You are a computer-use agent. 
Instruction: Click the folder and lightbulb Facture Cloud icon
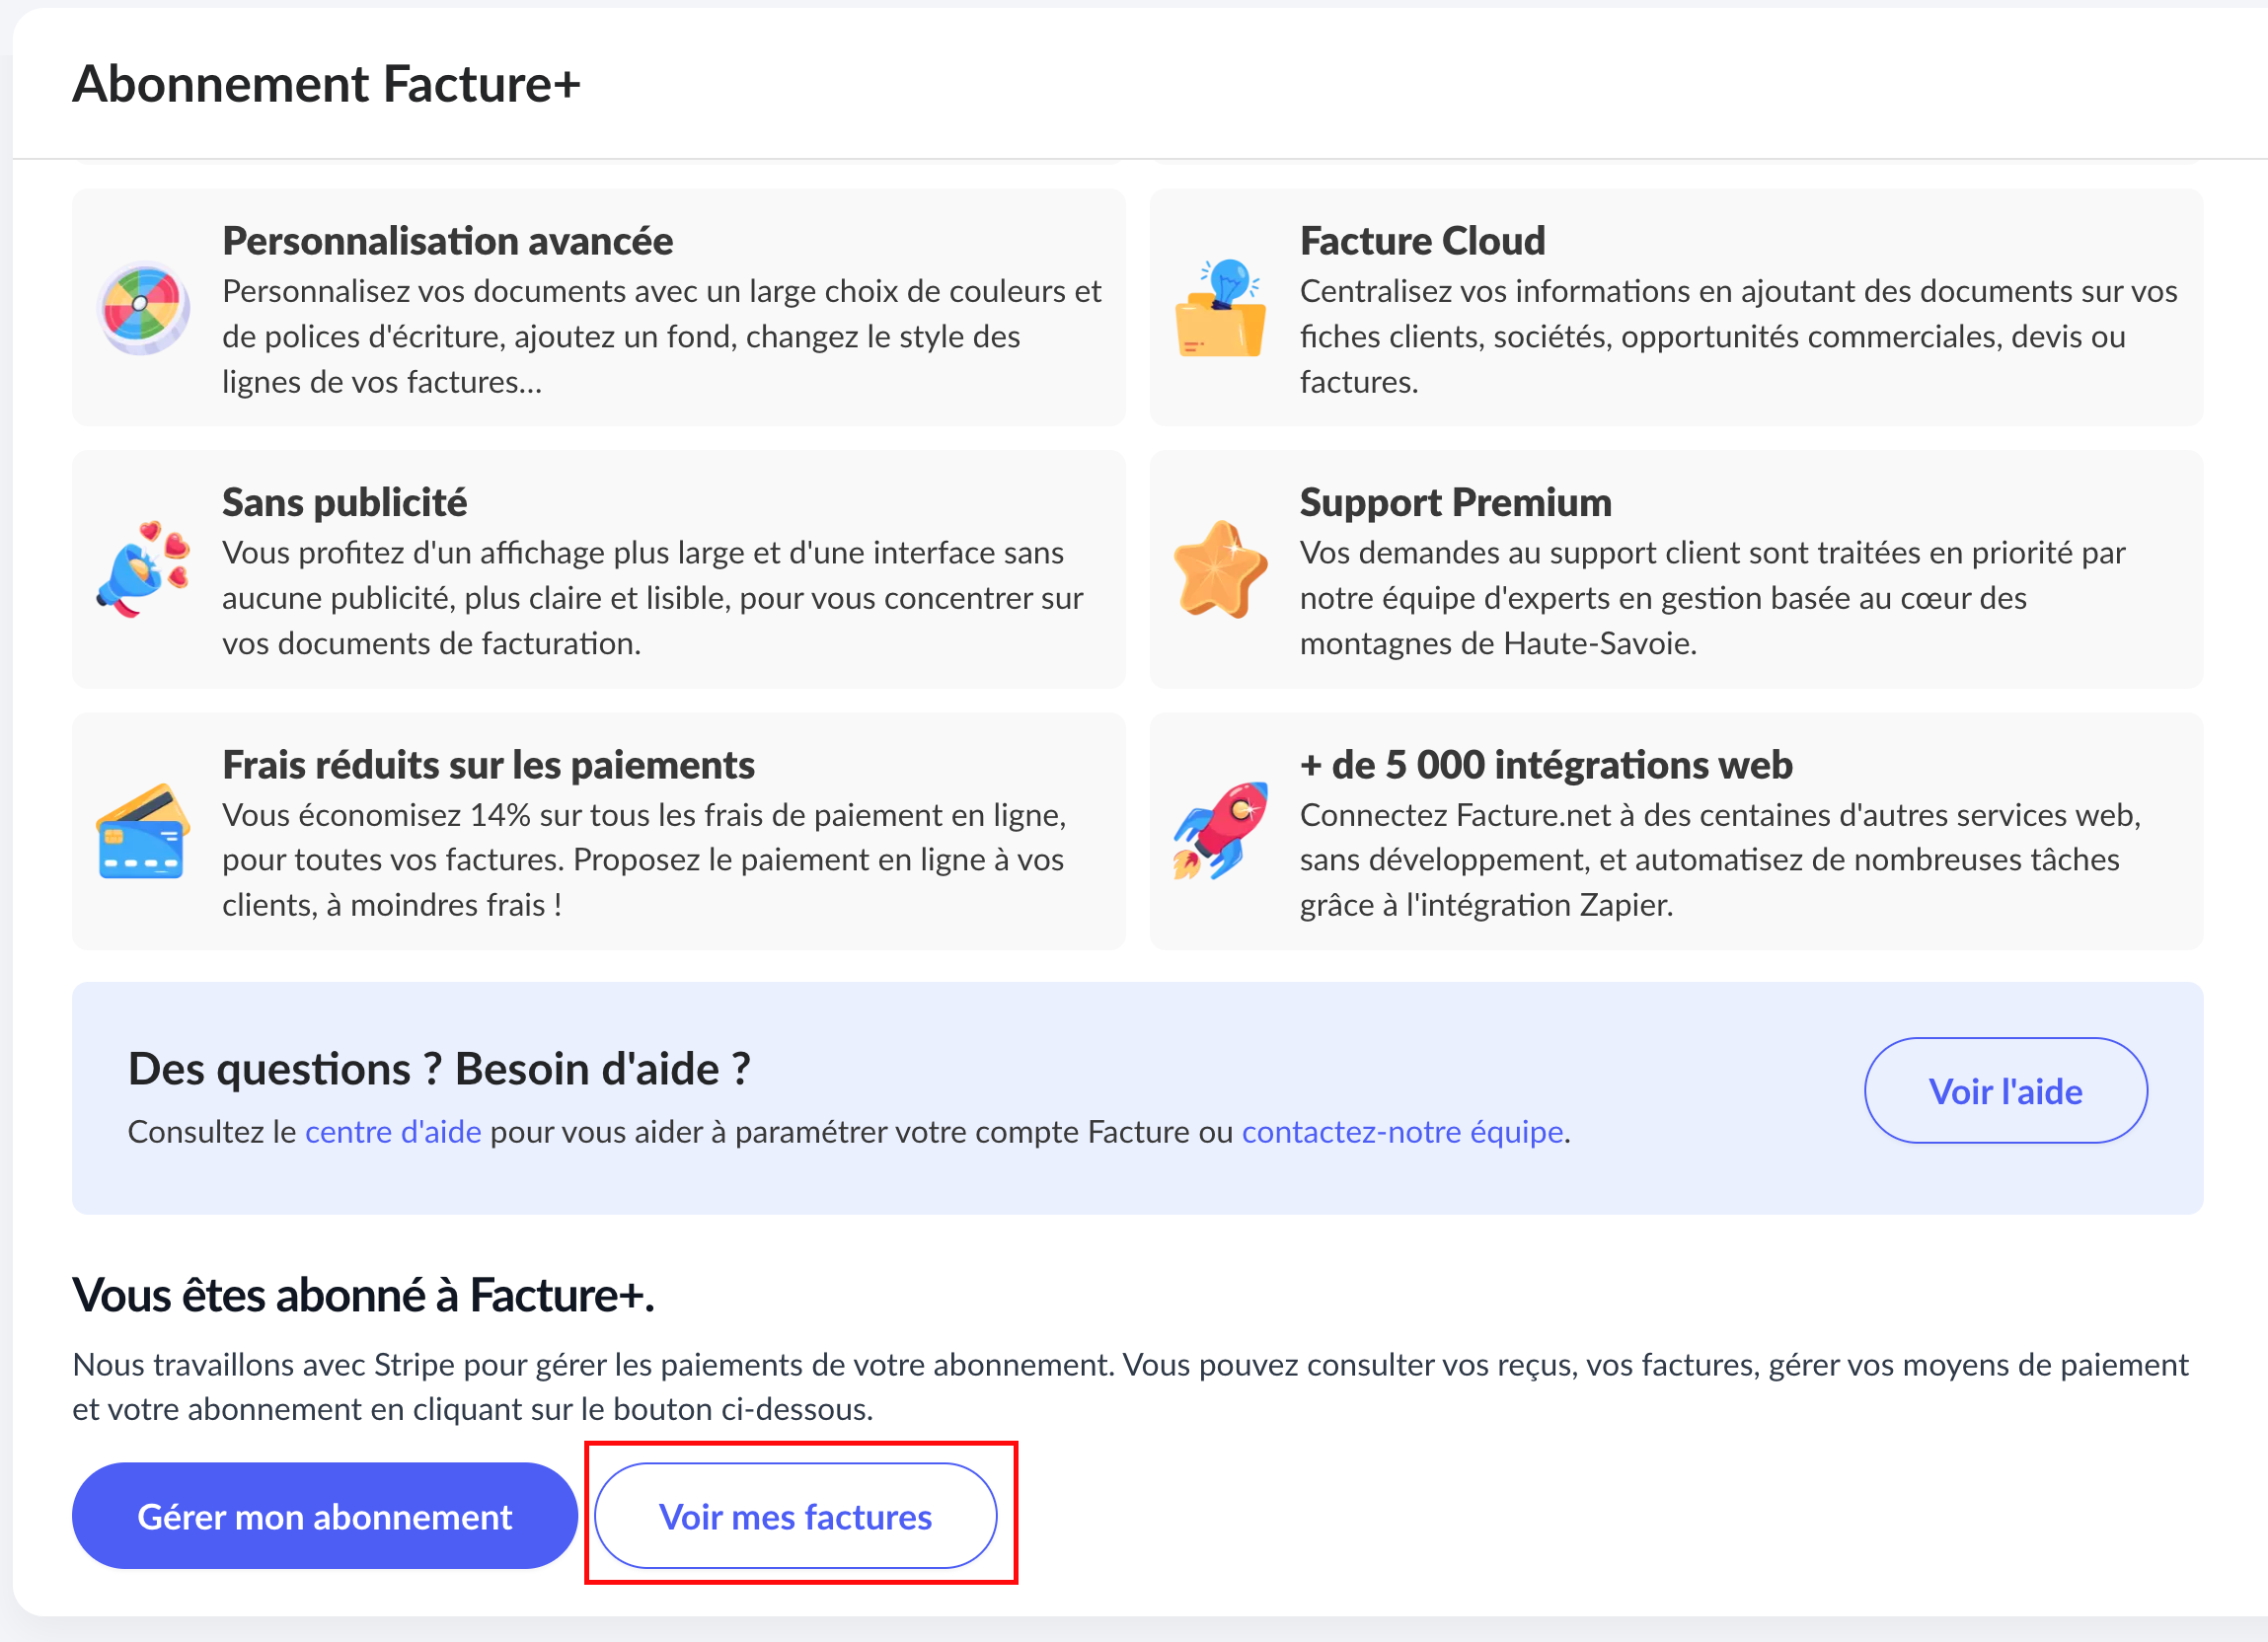1220,308
